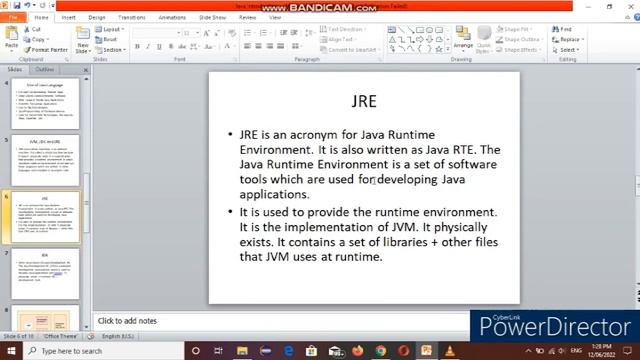This screenshot has width=640, height=360.
Task: Switch to the Animations tab
Action: click(x=172, y=18)
